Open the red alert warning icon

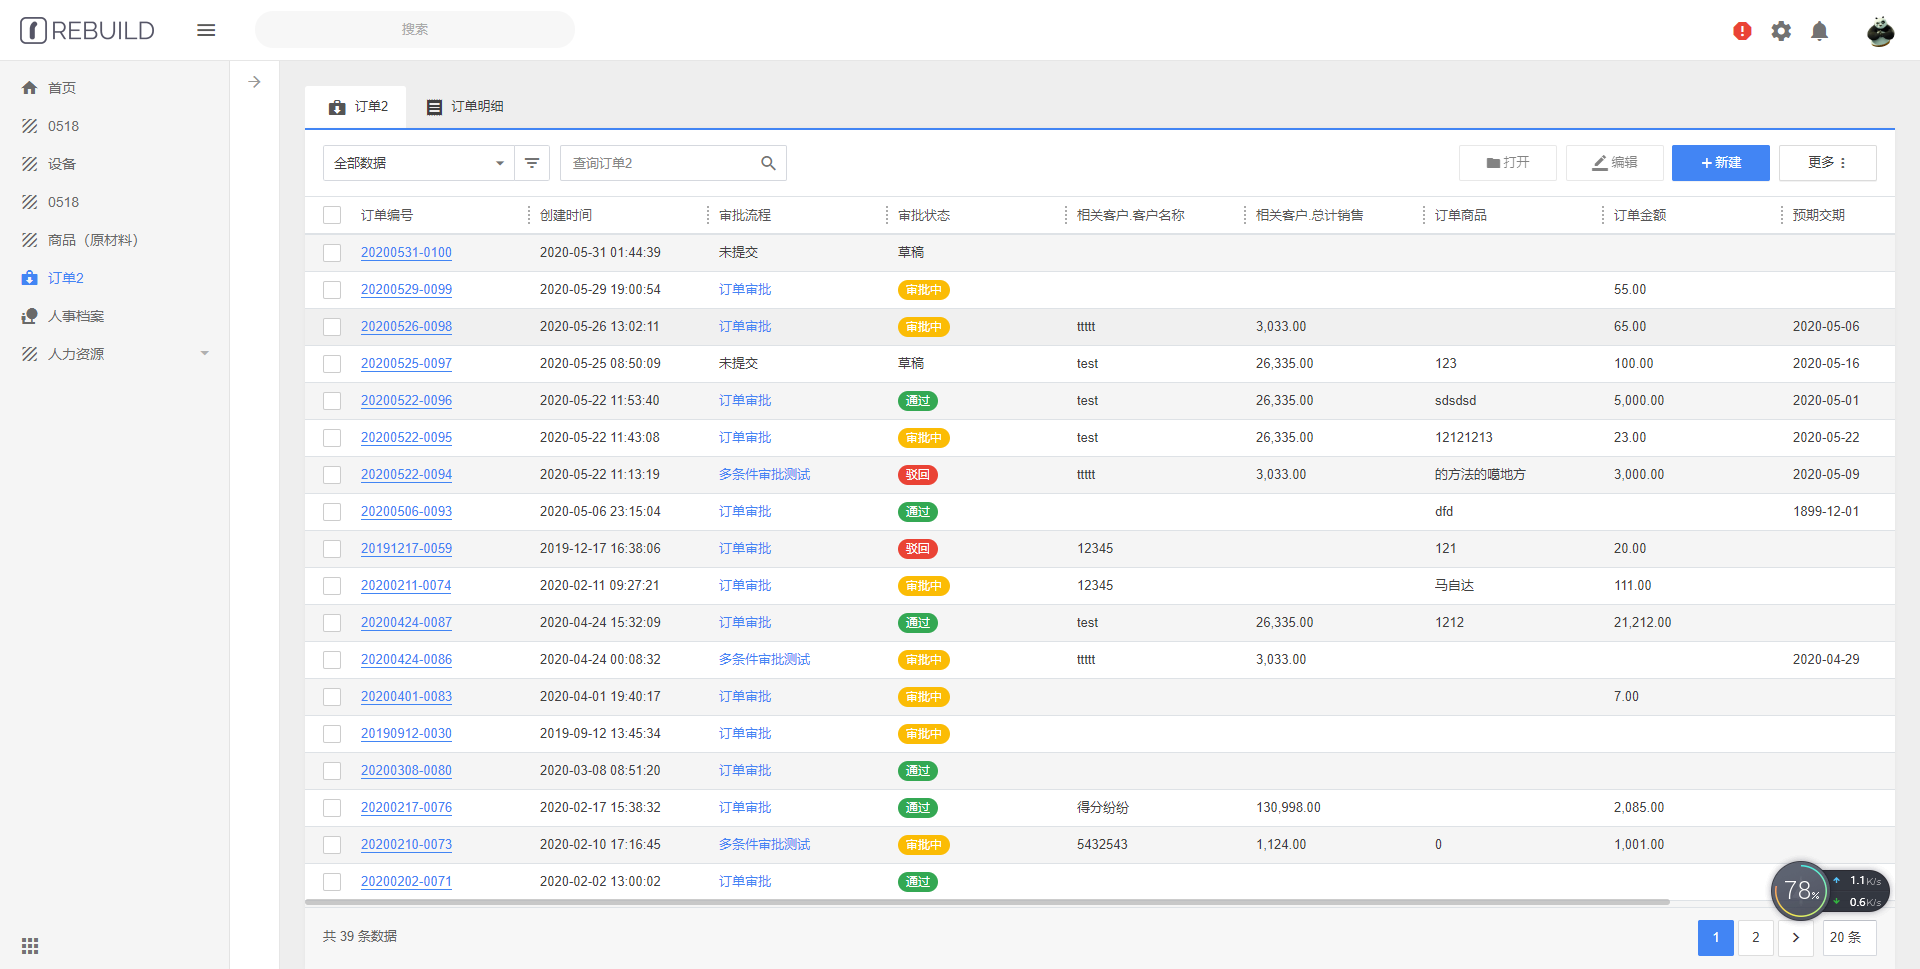[x=1742, y=31]
